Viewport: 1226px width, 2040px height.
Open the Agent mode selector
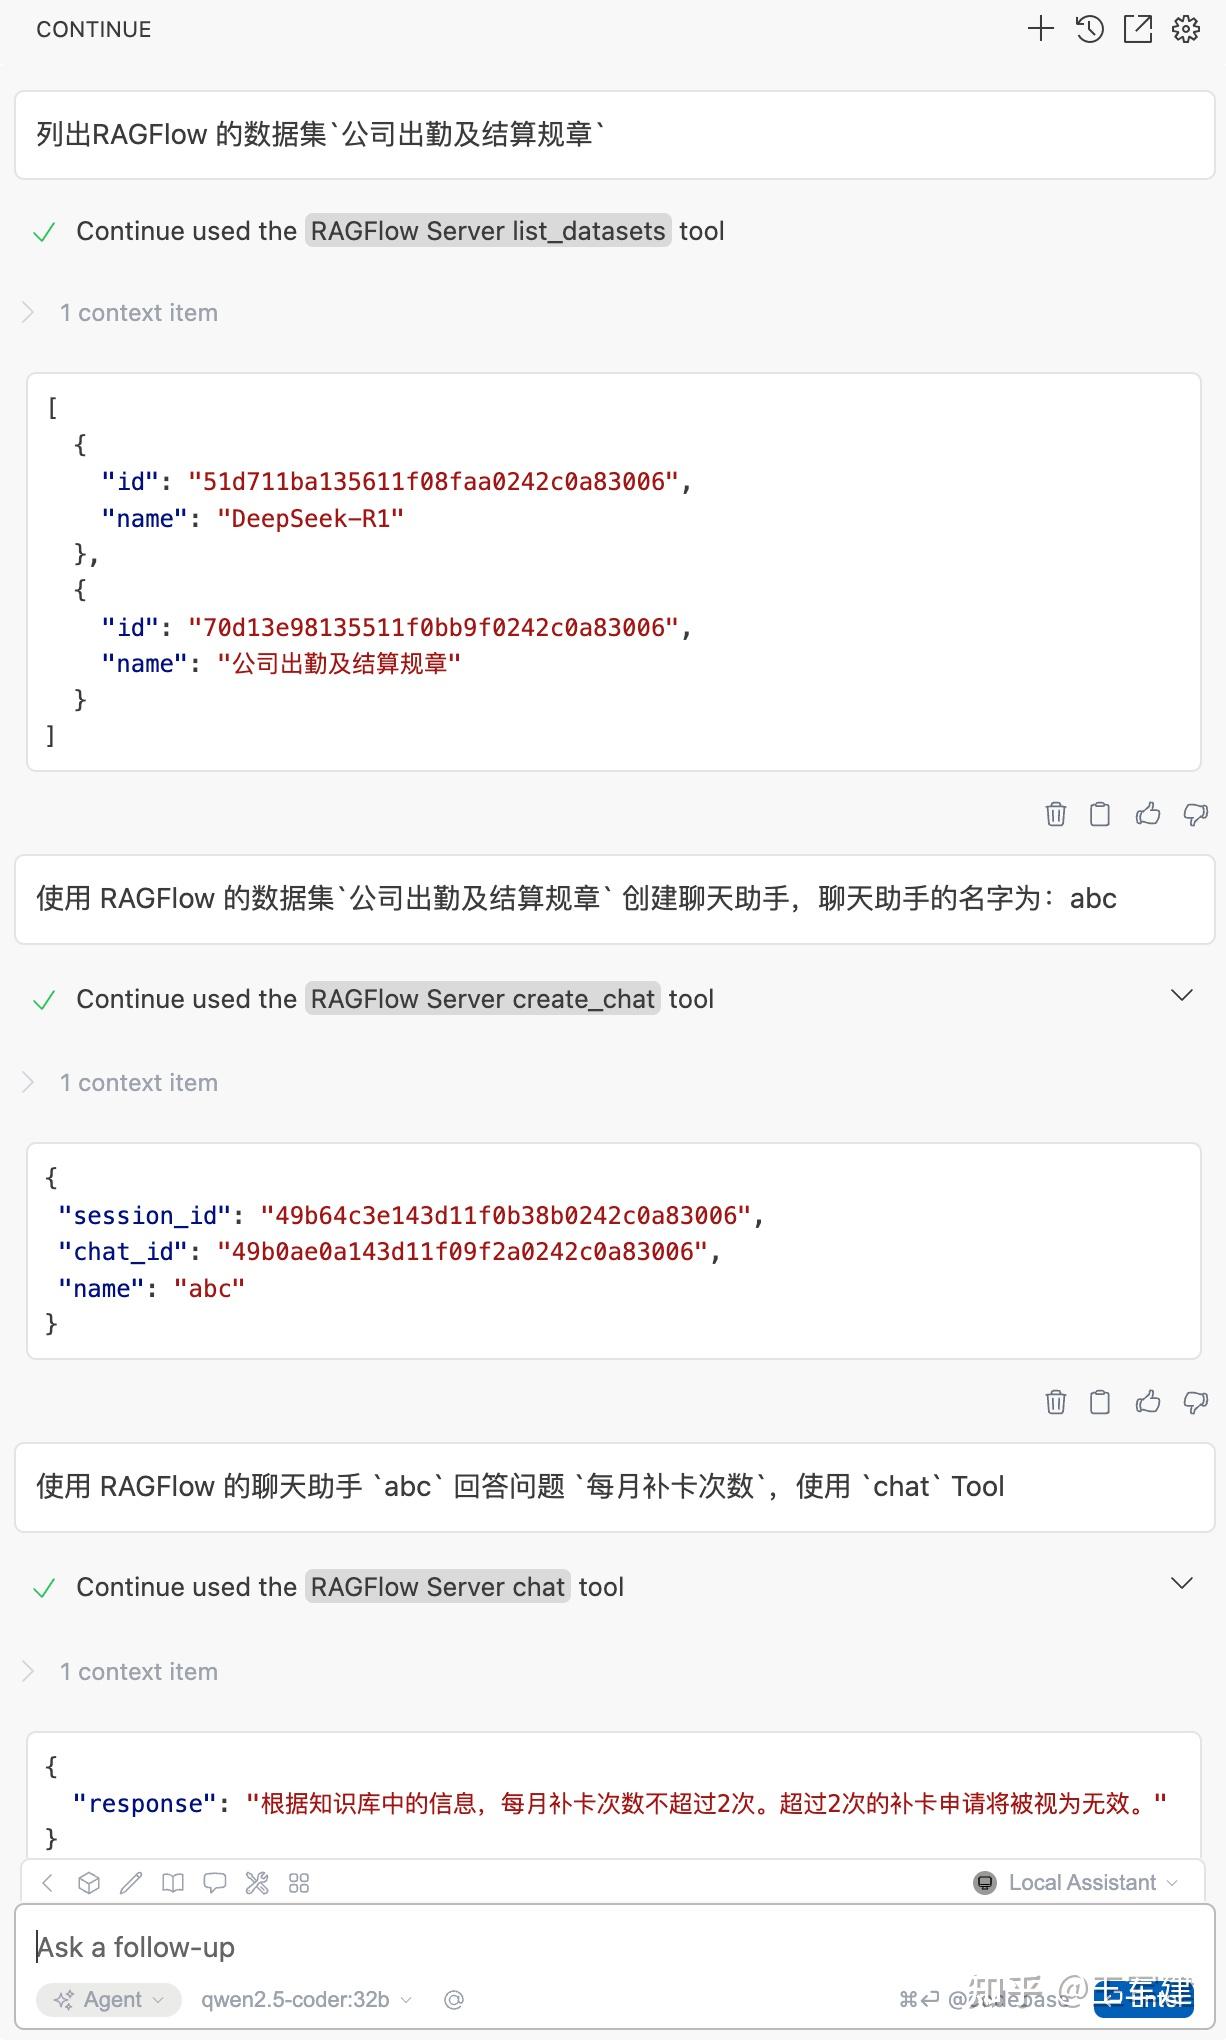click(108, 2000)
